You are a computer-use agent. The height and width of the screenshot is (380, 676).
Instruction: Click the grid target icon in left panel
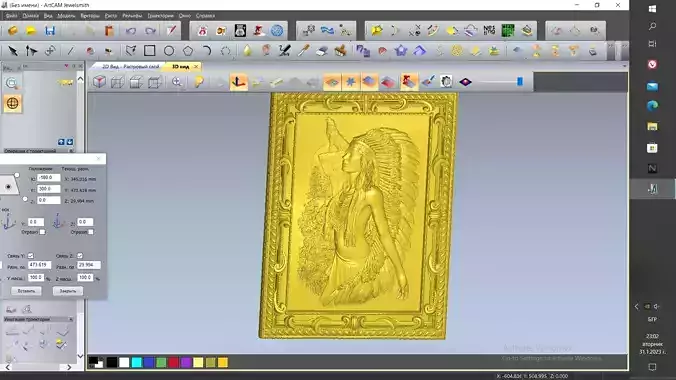(13, 104)
